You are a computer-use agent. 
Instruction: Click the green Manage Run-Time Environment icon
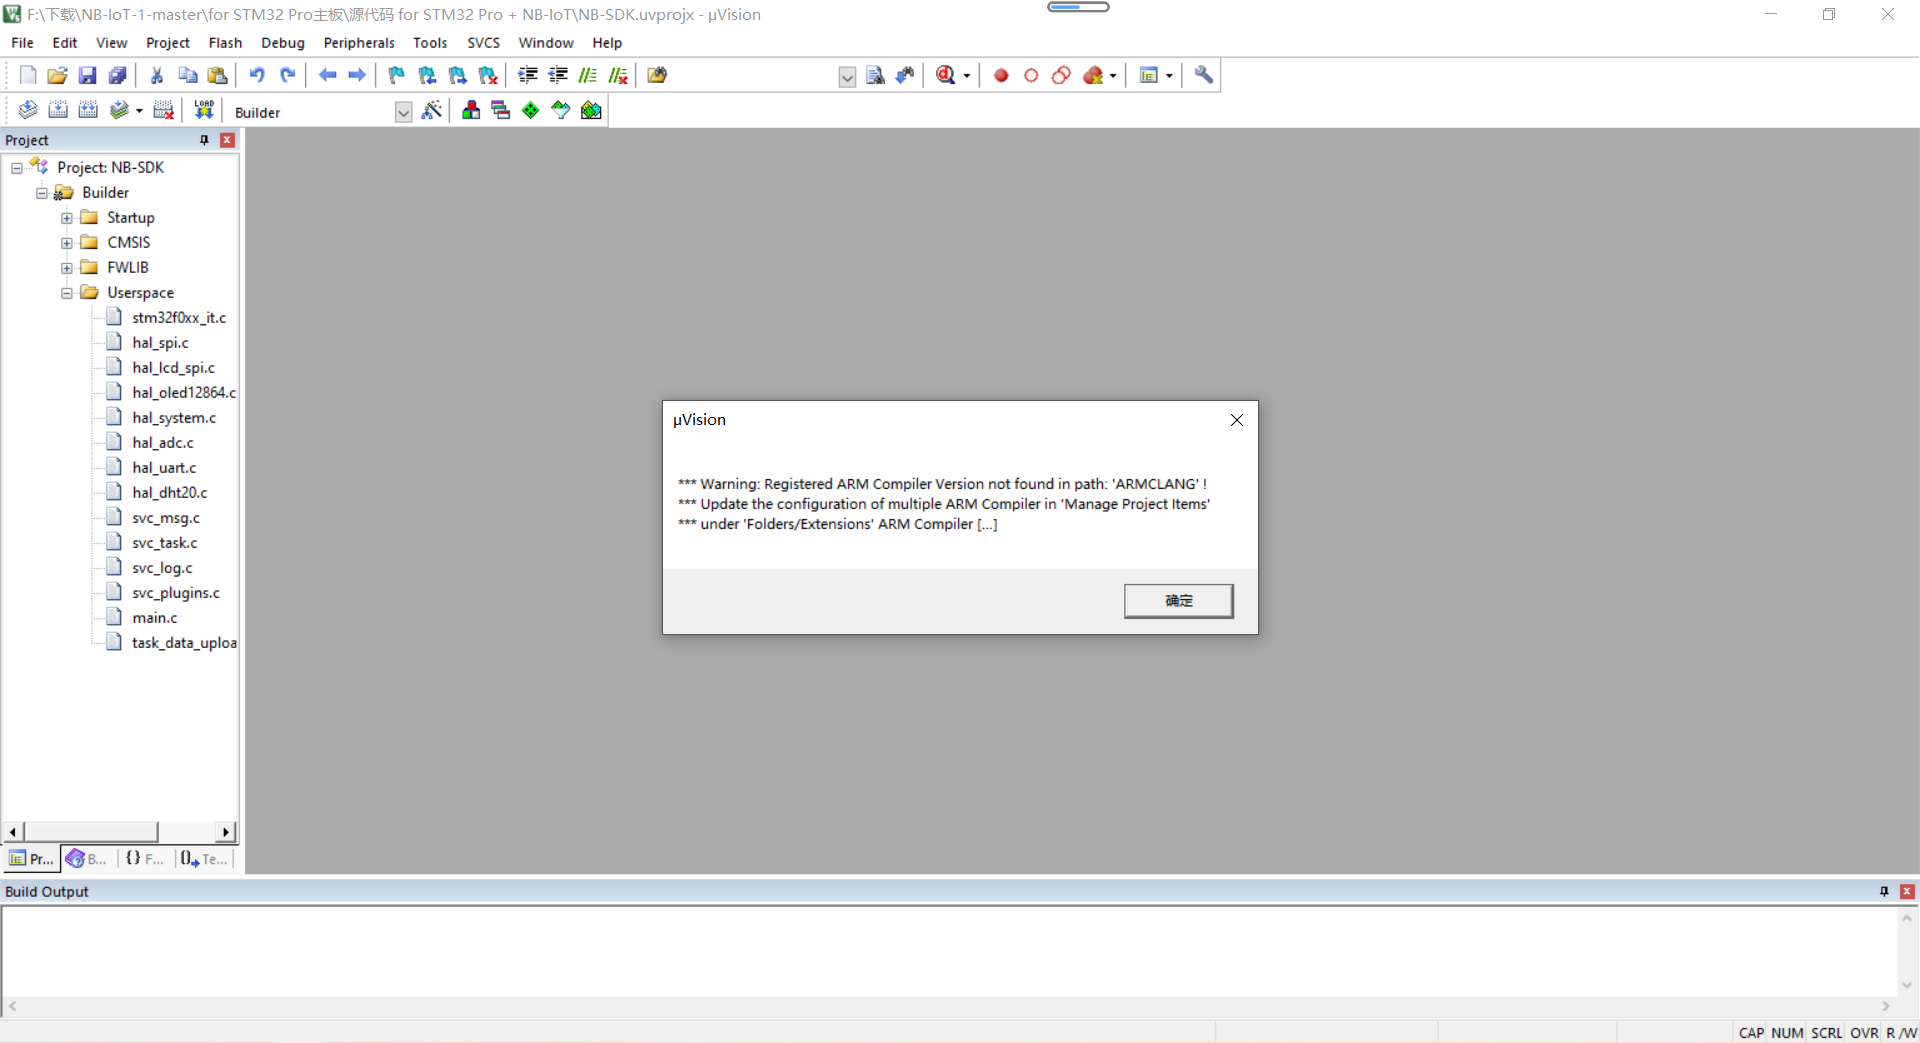[531, 110]
